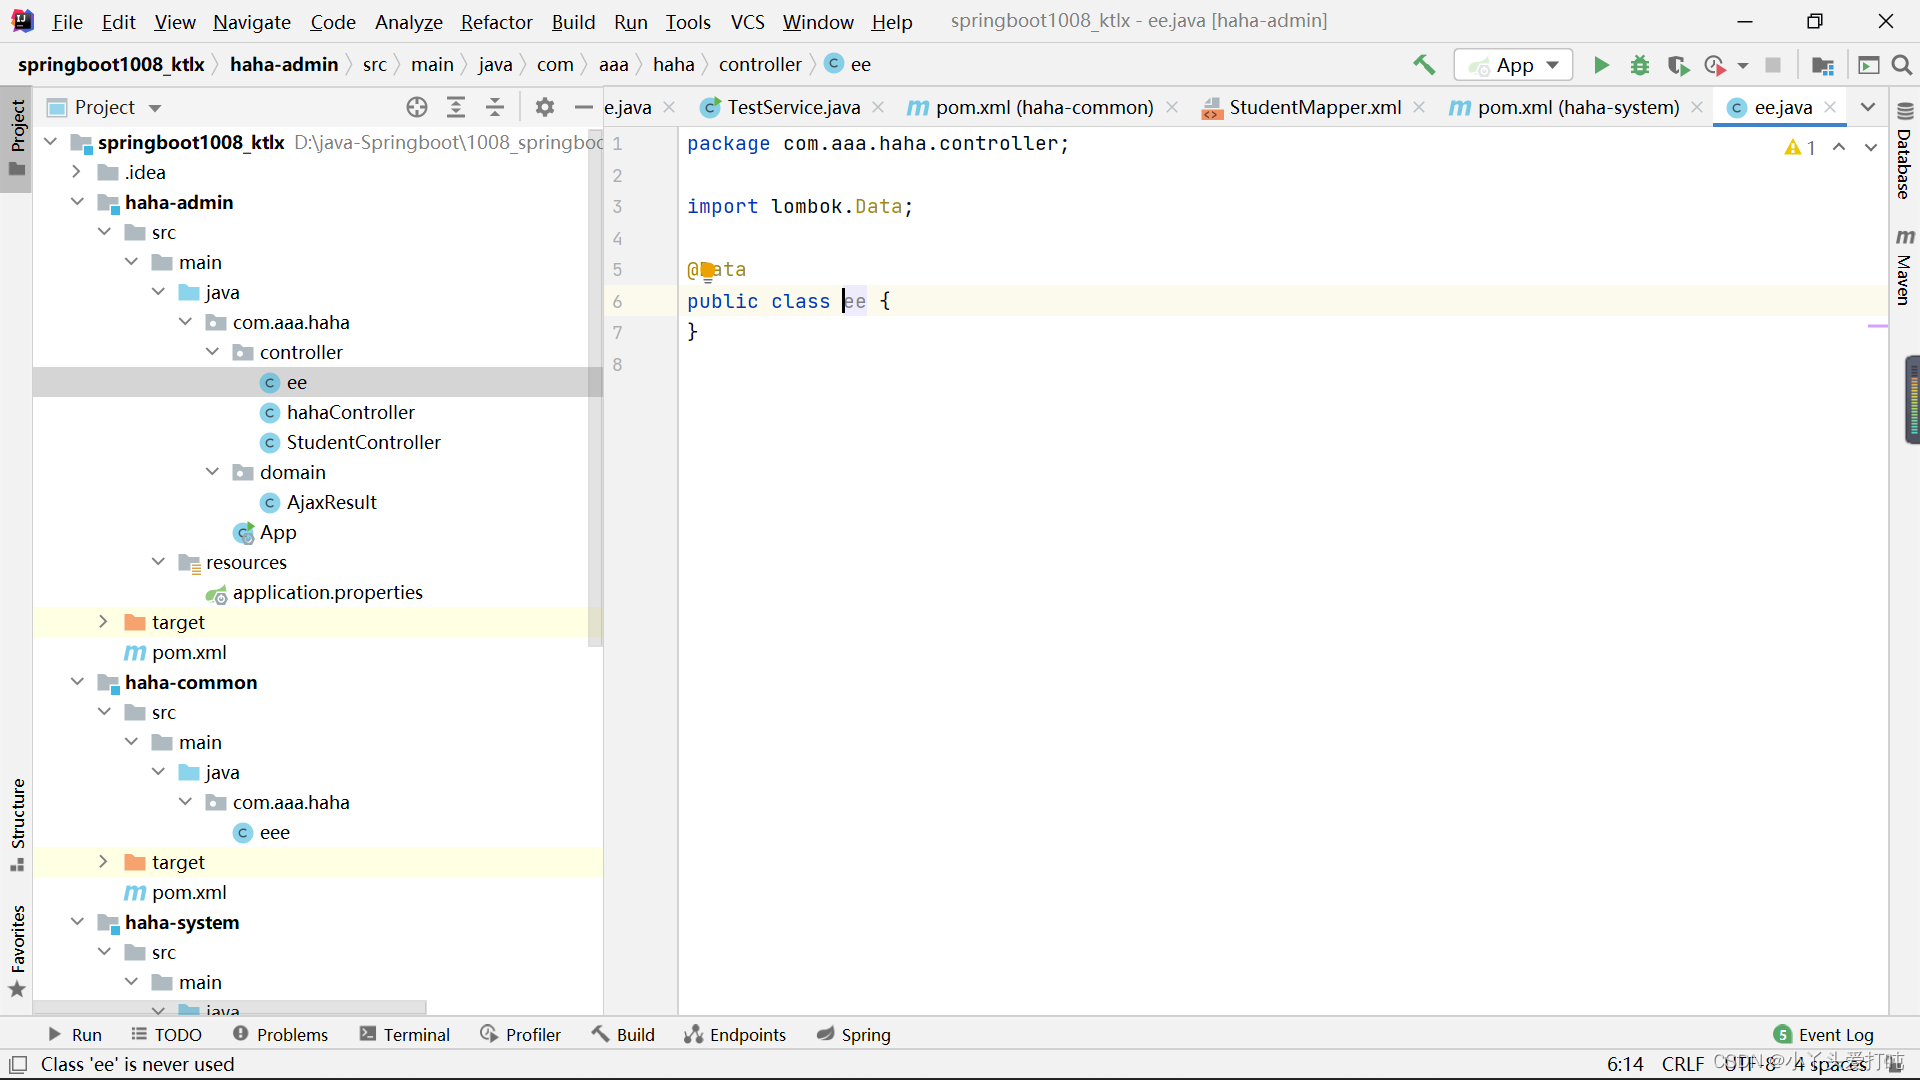Toggle the Project side panel button
The image size is (1920, 1080).
click(x=17, y=138)
